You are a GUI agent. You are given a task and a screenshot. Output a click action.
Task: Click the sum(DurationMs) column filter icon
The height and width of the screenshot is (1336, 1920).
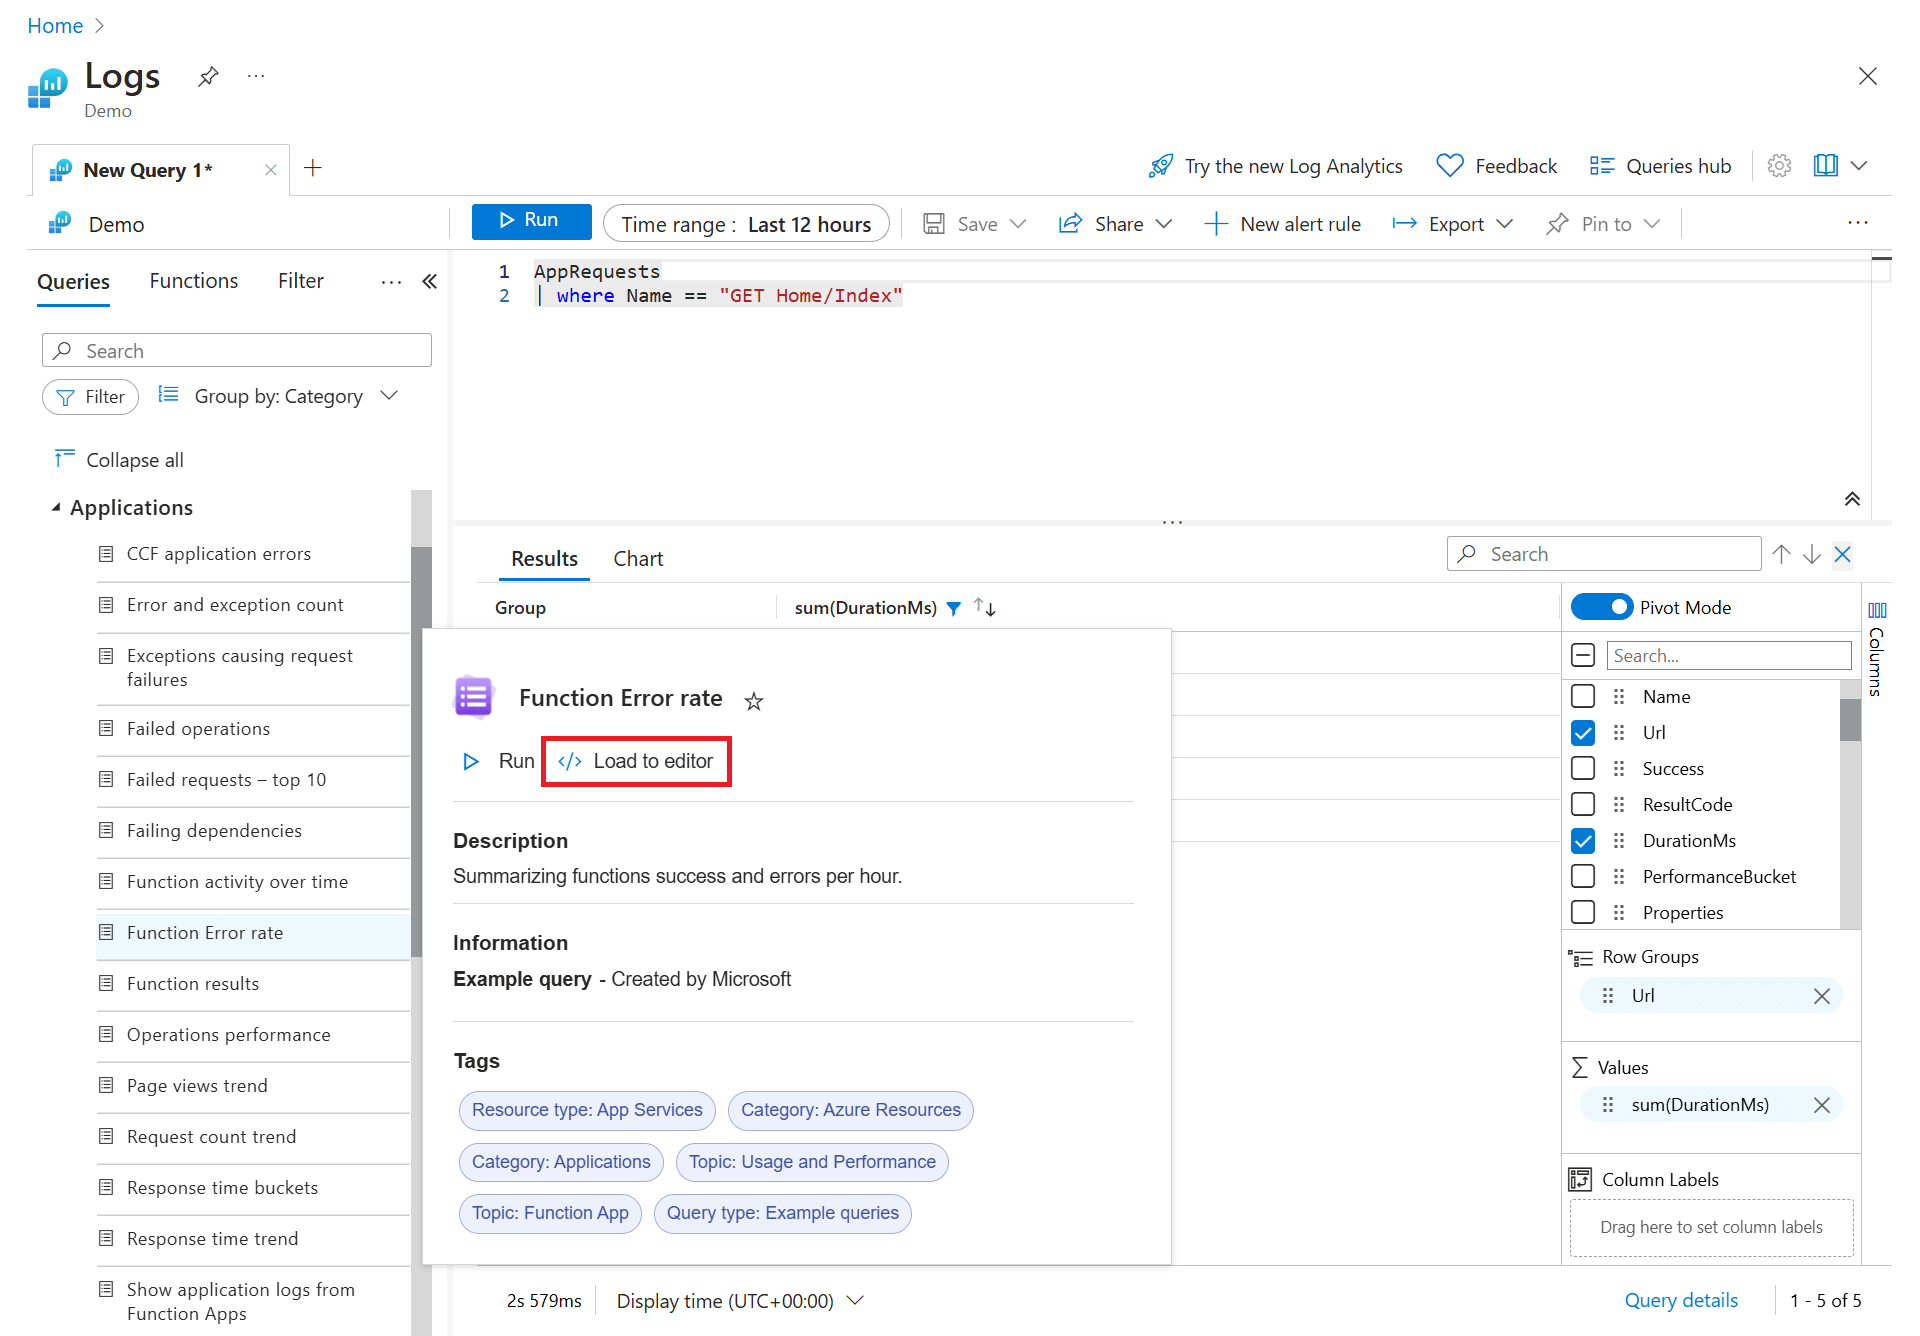(954, 608)
